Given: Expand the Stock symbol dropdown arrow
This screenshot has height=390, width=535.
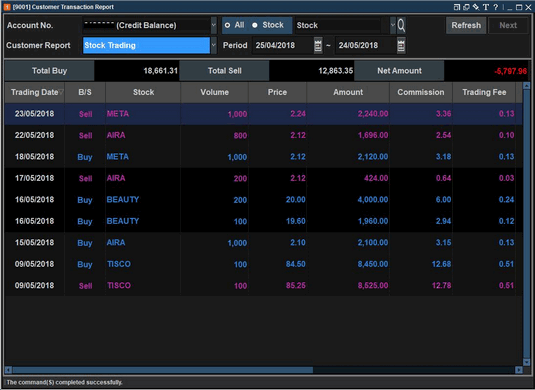Looking at the screenshot, I should pos(393,25).
